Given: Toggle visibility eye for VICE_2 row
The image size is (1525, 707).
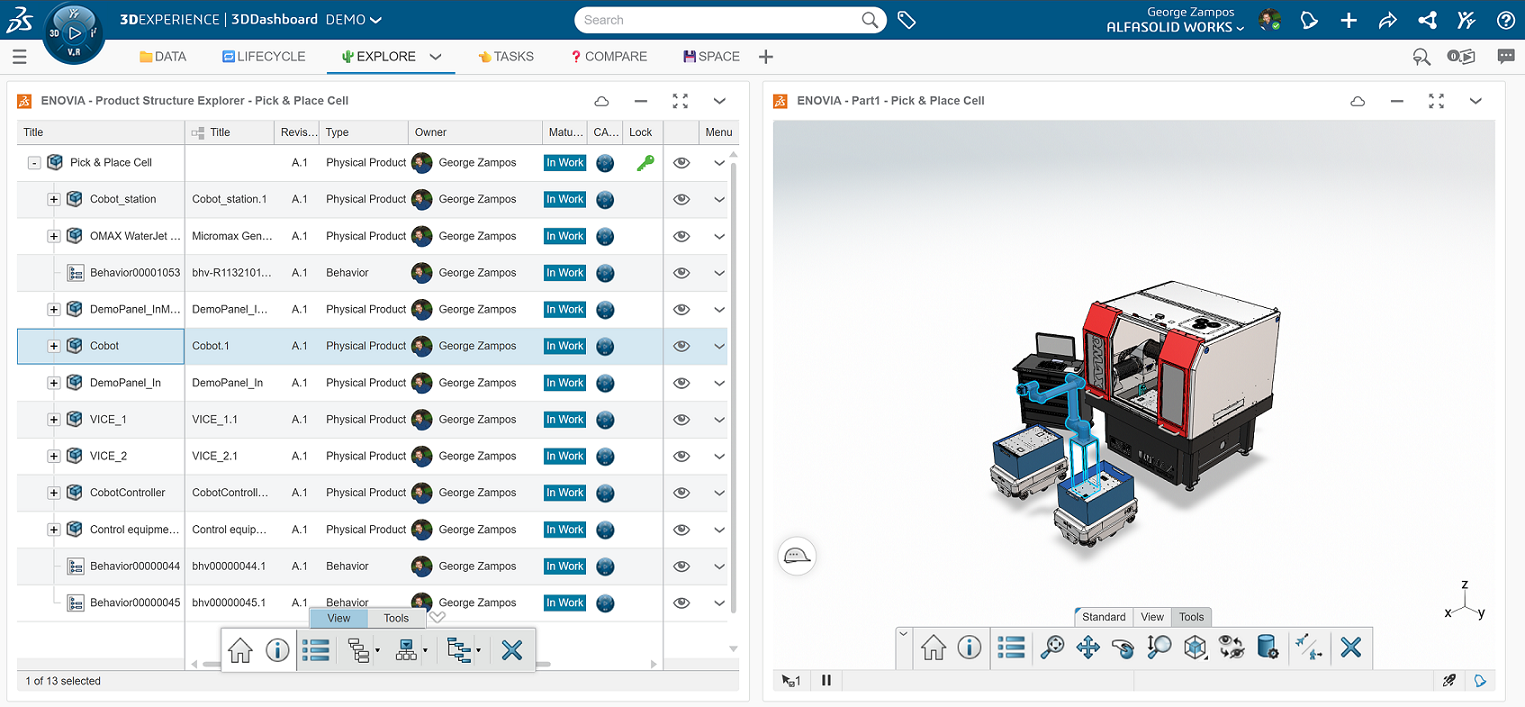Looking at the screenshot, I should tap(682, 456).
